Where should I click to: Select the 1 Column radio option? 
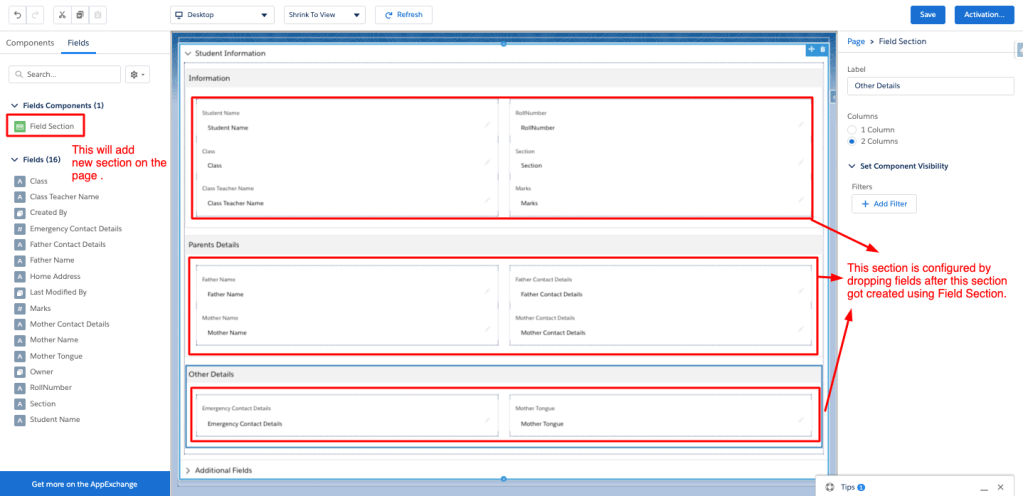(x=852, y=130)
